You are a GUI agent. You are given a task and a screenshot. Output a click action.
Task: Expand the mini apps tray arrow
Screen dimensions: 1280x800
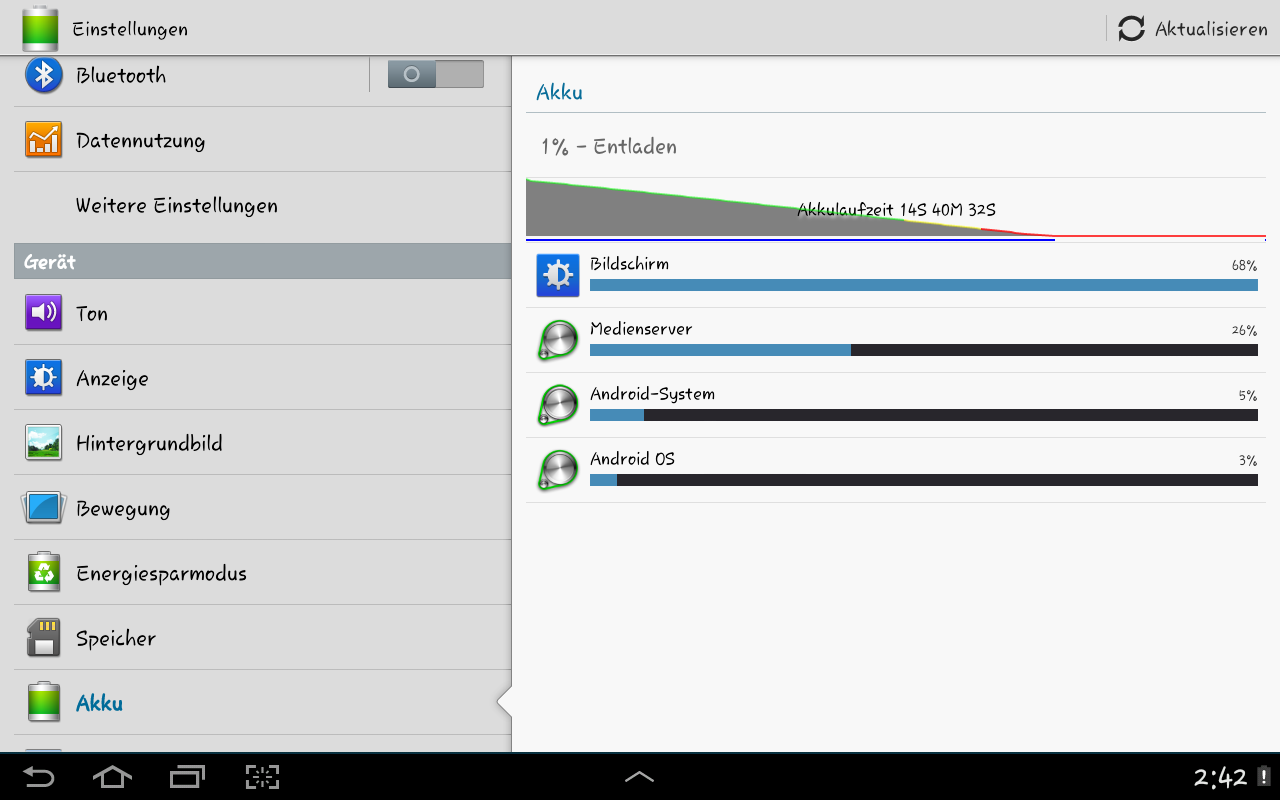[640, 777]
